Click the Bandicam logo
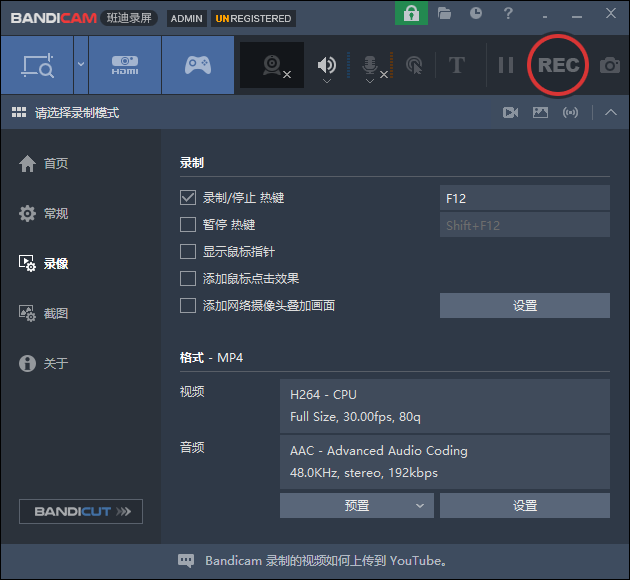This screenshot has height=580, width=630. 53,18
